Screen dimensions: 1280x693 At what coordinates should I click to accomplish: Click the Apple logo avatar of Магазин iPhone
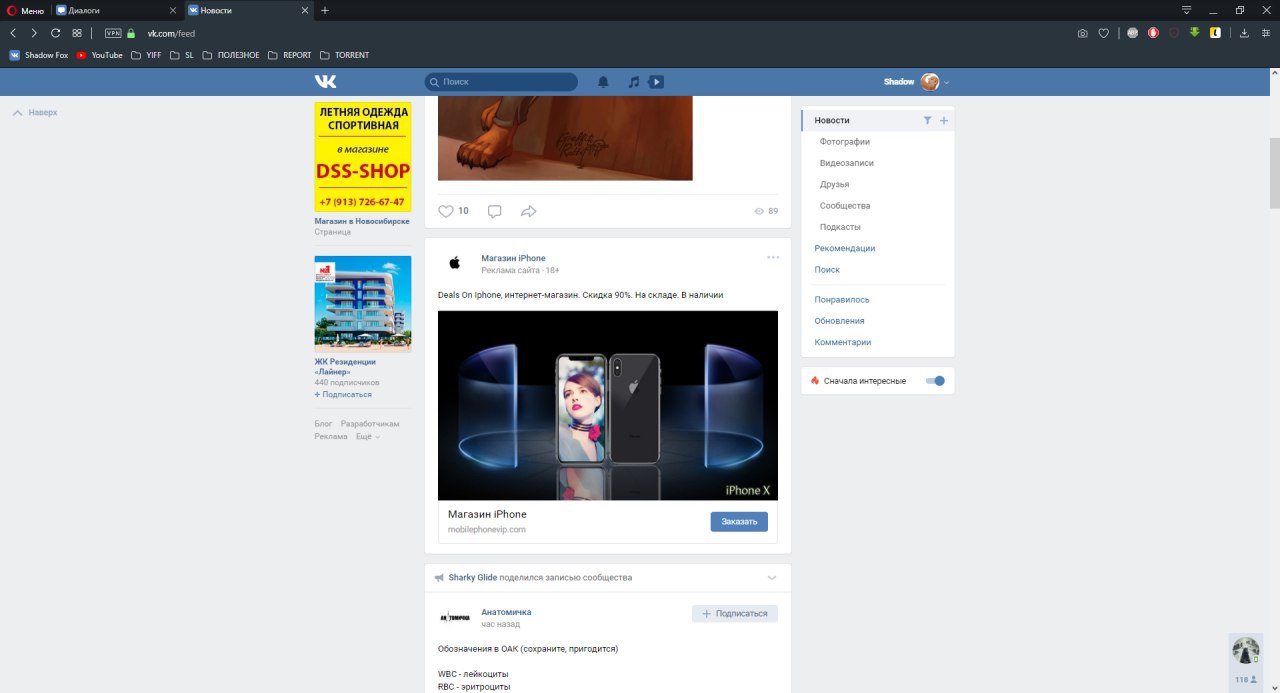click(x=454, y=263)
